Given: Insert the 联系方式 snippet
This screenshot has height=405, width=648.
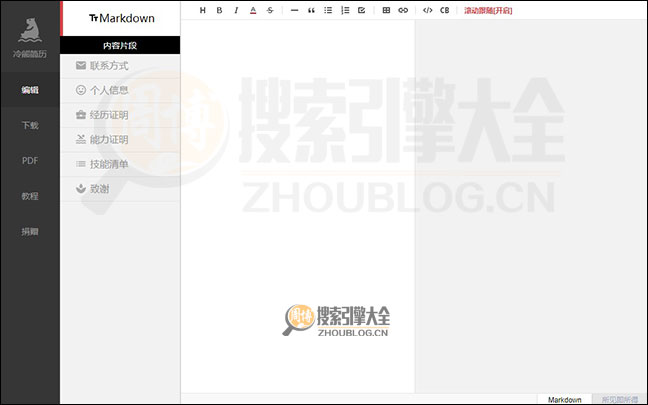Looking at the screenshot, I should (x=120, y=66).
